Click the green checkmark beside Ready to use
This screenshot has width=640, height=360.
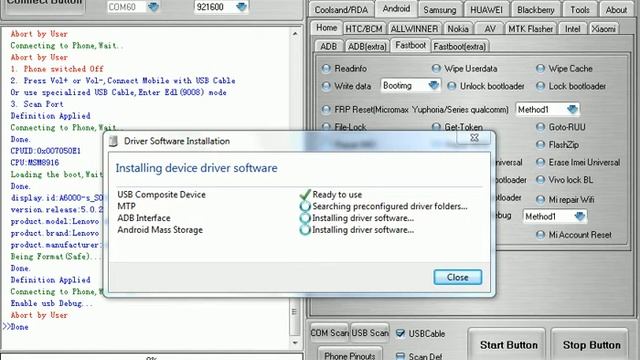pos(305,194)
